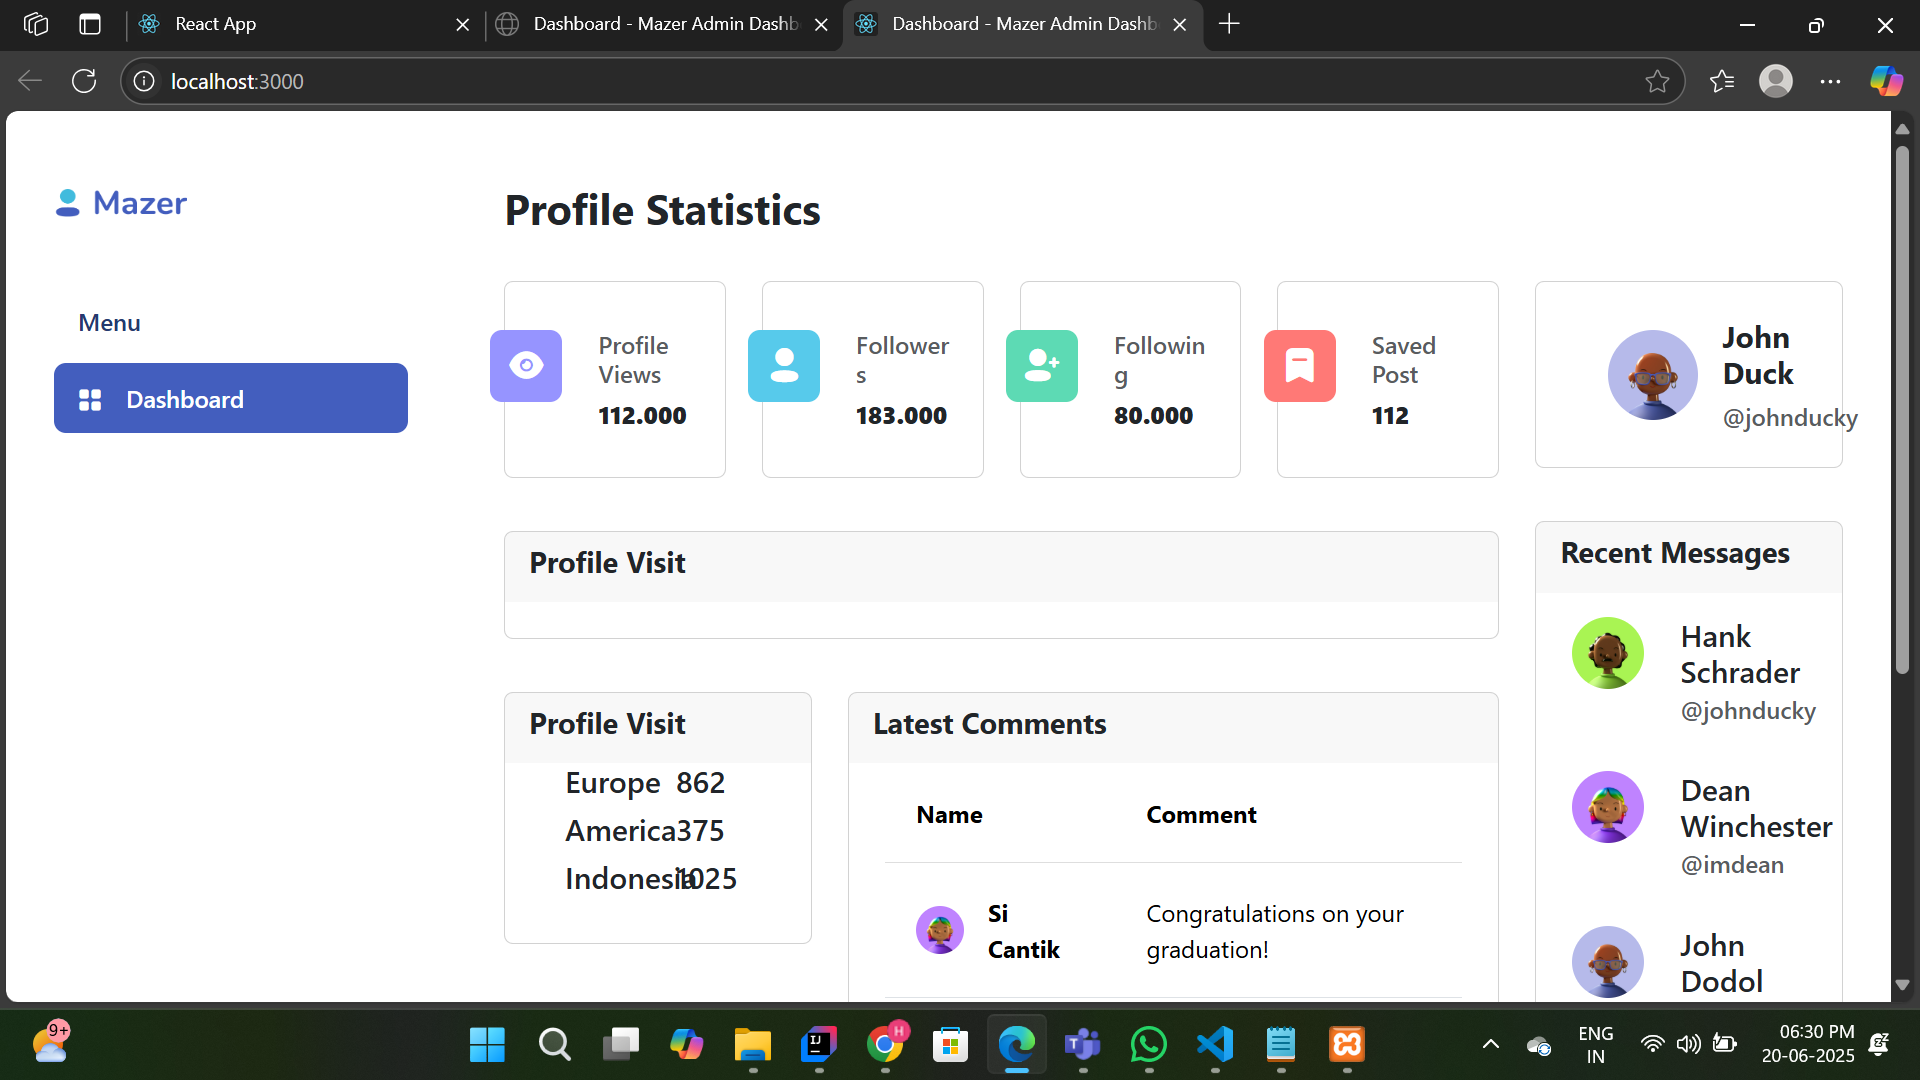Click the green Following add-user icon
Screen dimensions: 1920x1080
coord(1042,366)
